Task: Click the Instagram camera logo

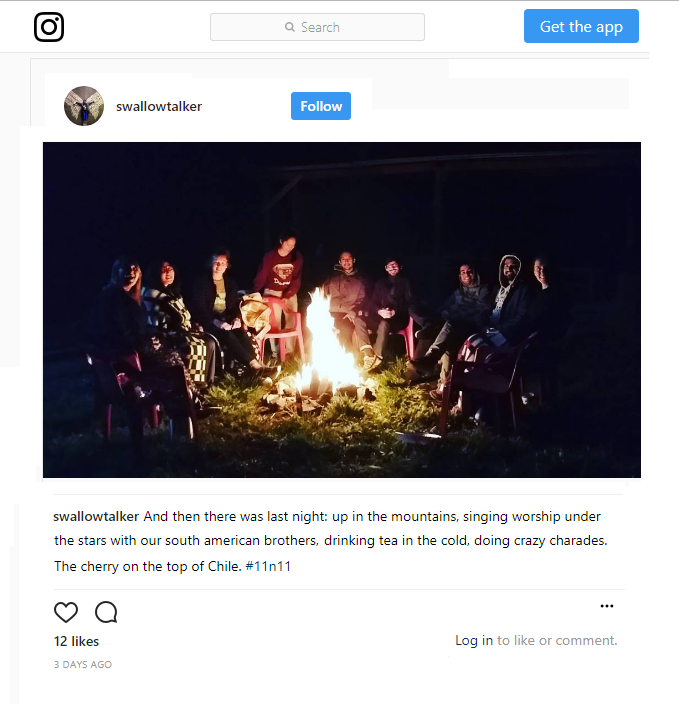Action: [x=49, y=27]
